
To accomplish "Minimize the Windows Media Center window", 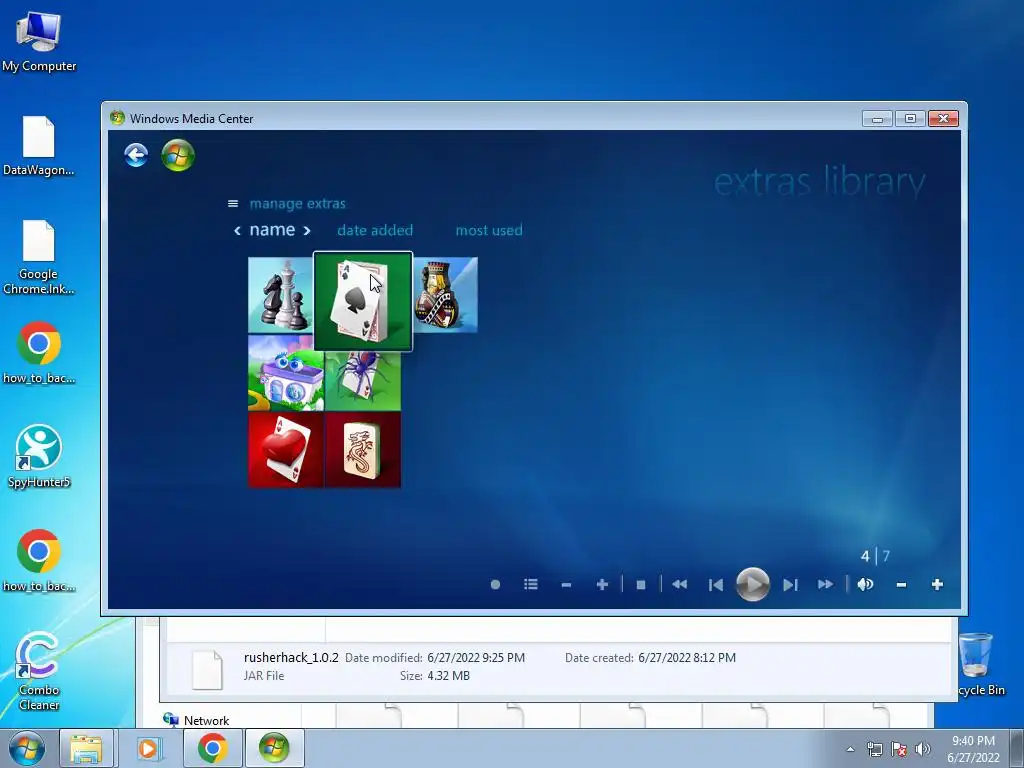I will pos(877,119).
